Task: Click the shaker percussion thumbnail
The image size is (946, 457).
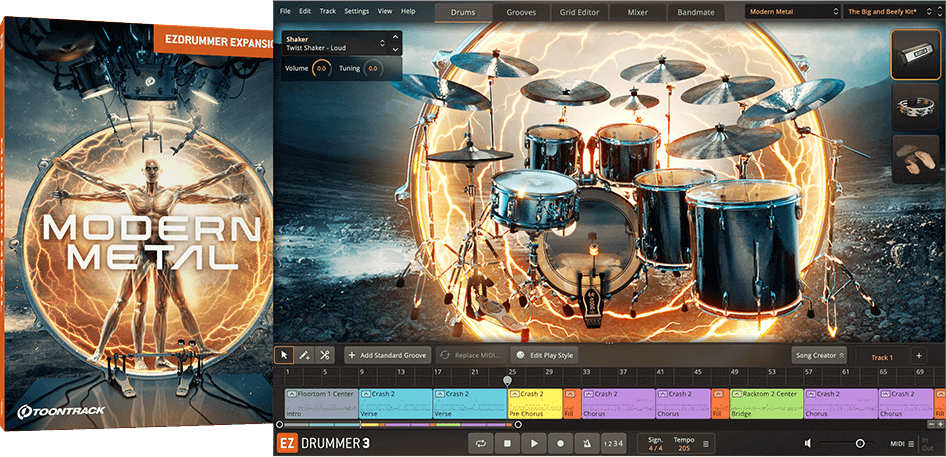Action: coord(915,54)
